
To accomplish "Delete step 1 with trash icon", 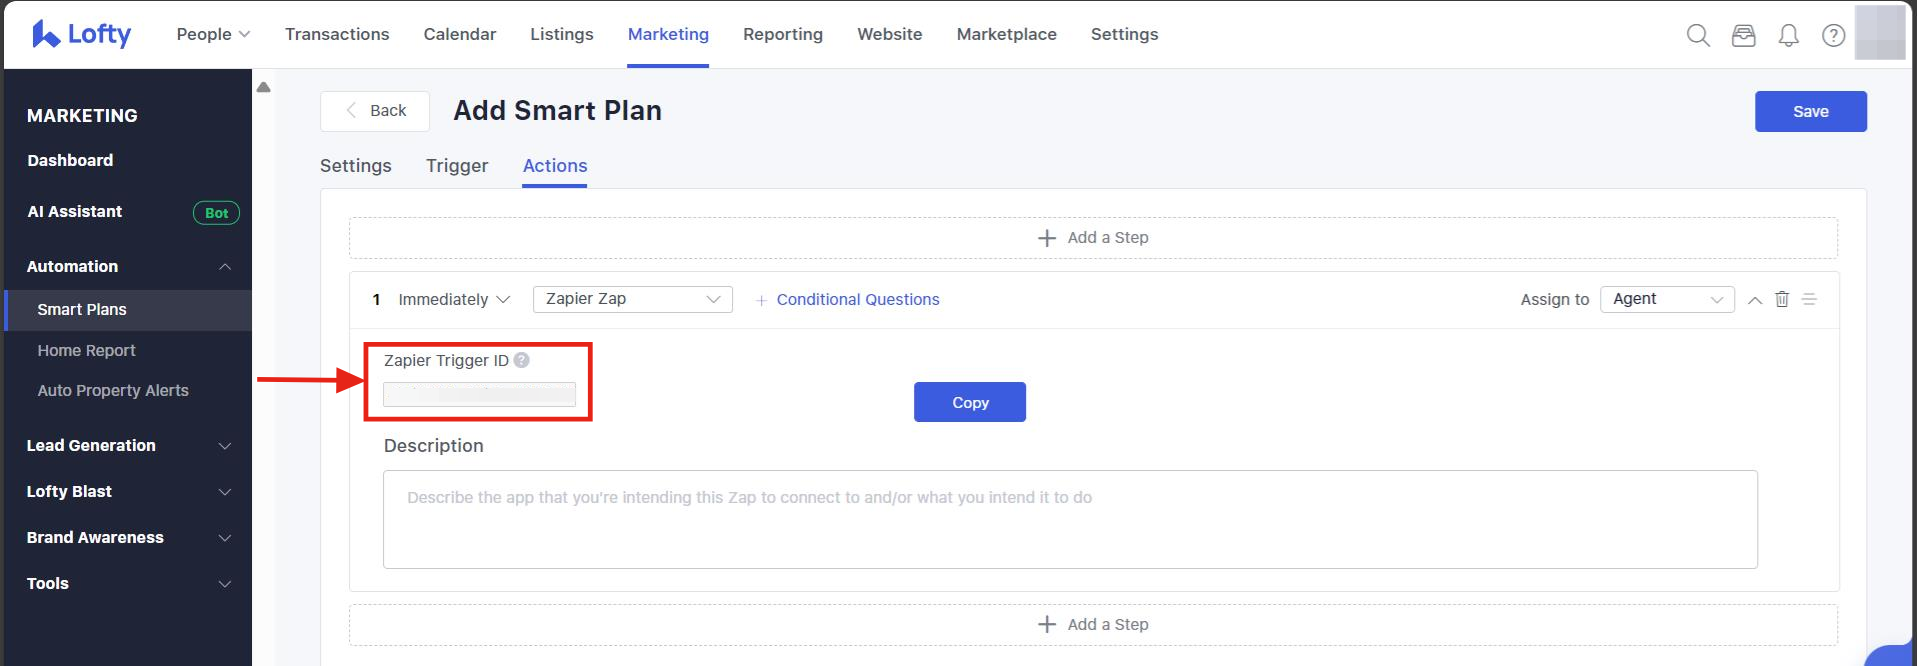I will (1782, 299).
